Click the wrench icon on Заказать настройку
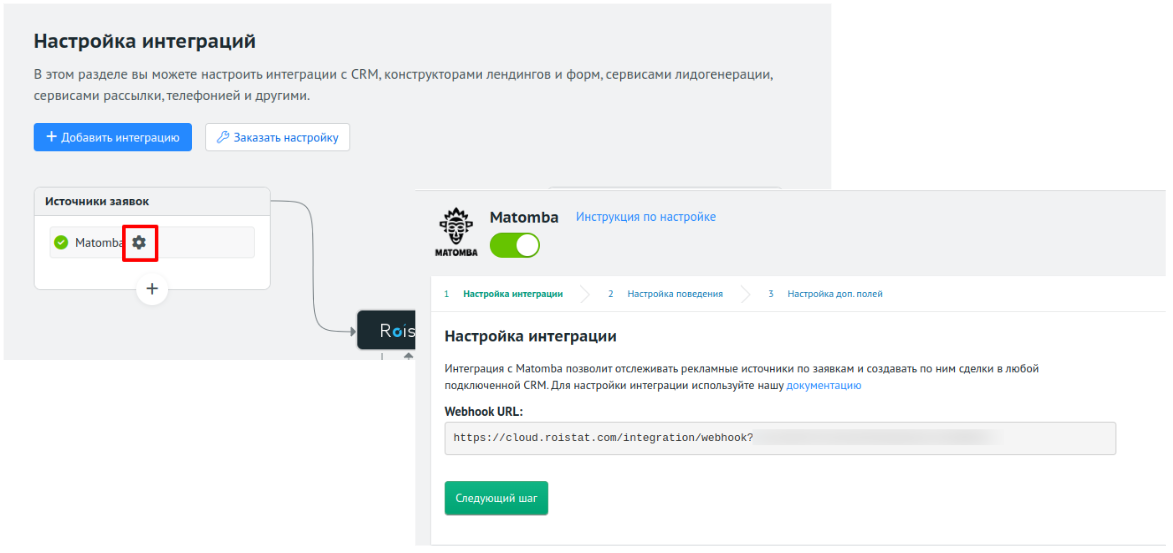1173x553 pixels. pos(222,137)
